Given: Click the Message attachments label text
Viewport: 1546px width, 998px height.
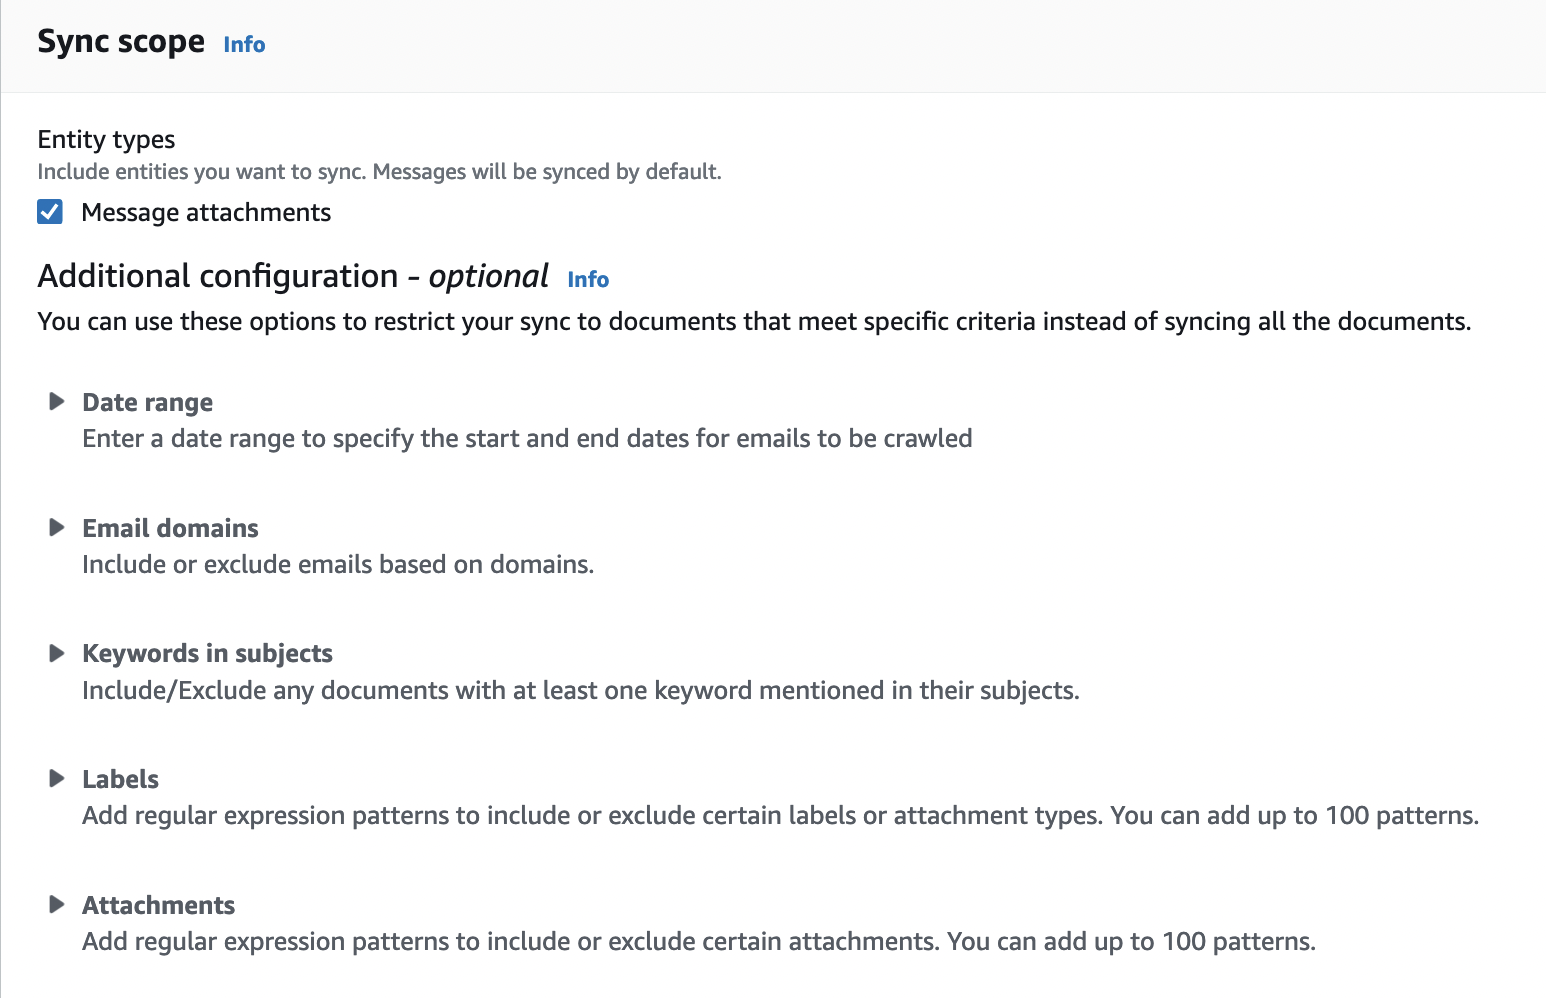Looking at the screenshot, I should point(206,212).
